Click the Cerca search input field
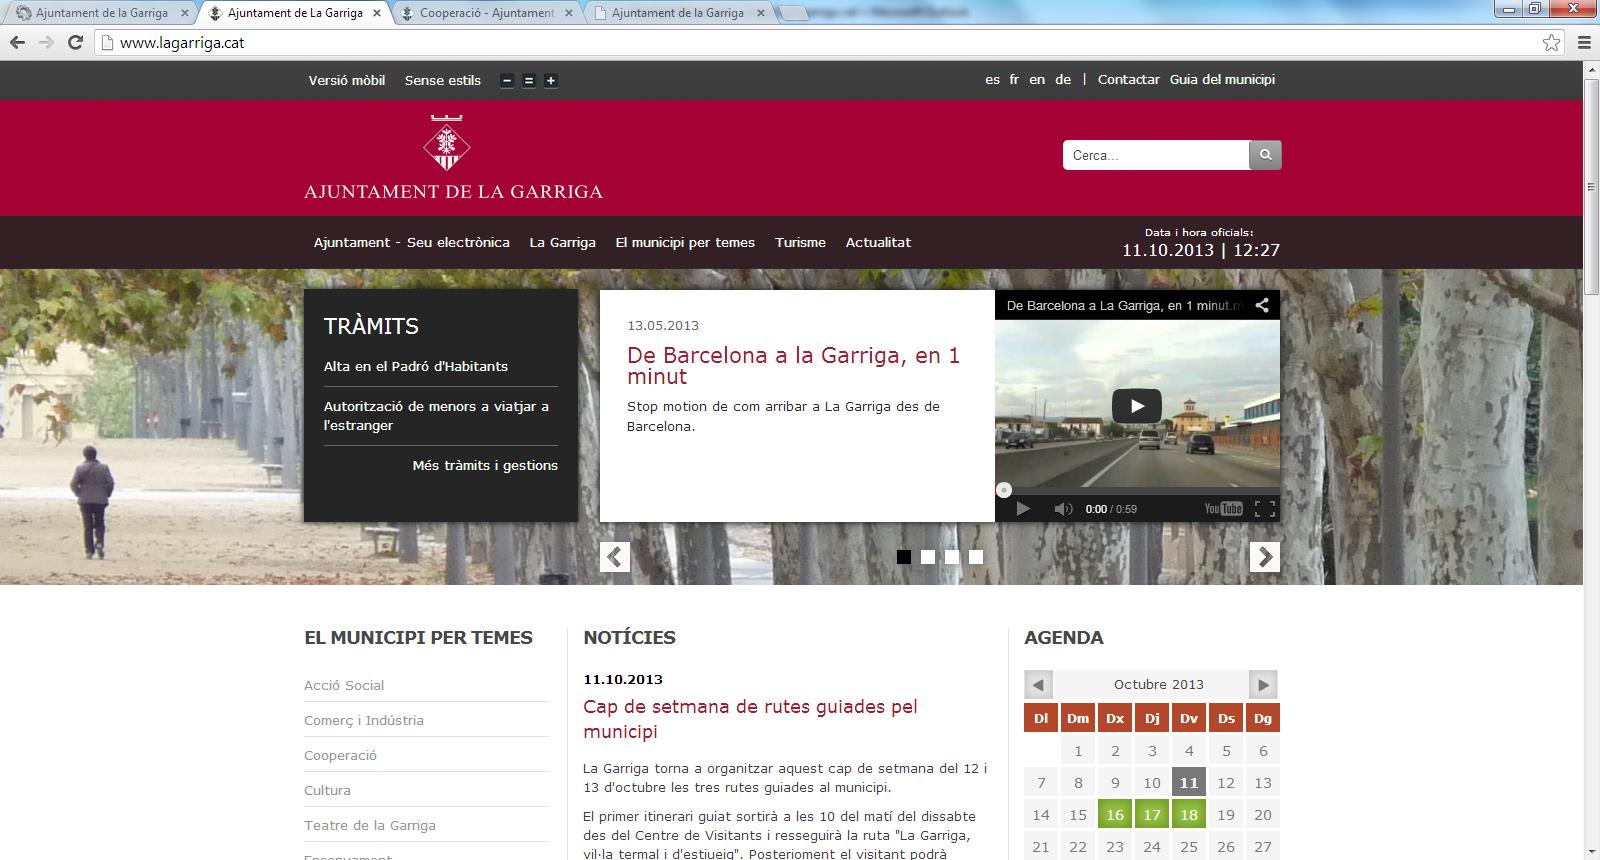Image resolution: width=1600 pixels, height=860 pixels. pyautogui.click(x=1155, y=155)
